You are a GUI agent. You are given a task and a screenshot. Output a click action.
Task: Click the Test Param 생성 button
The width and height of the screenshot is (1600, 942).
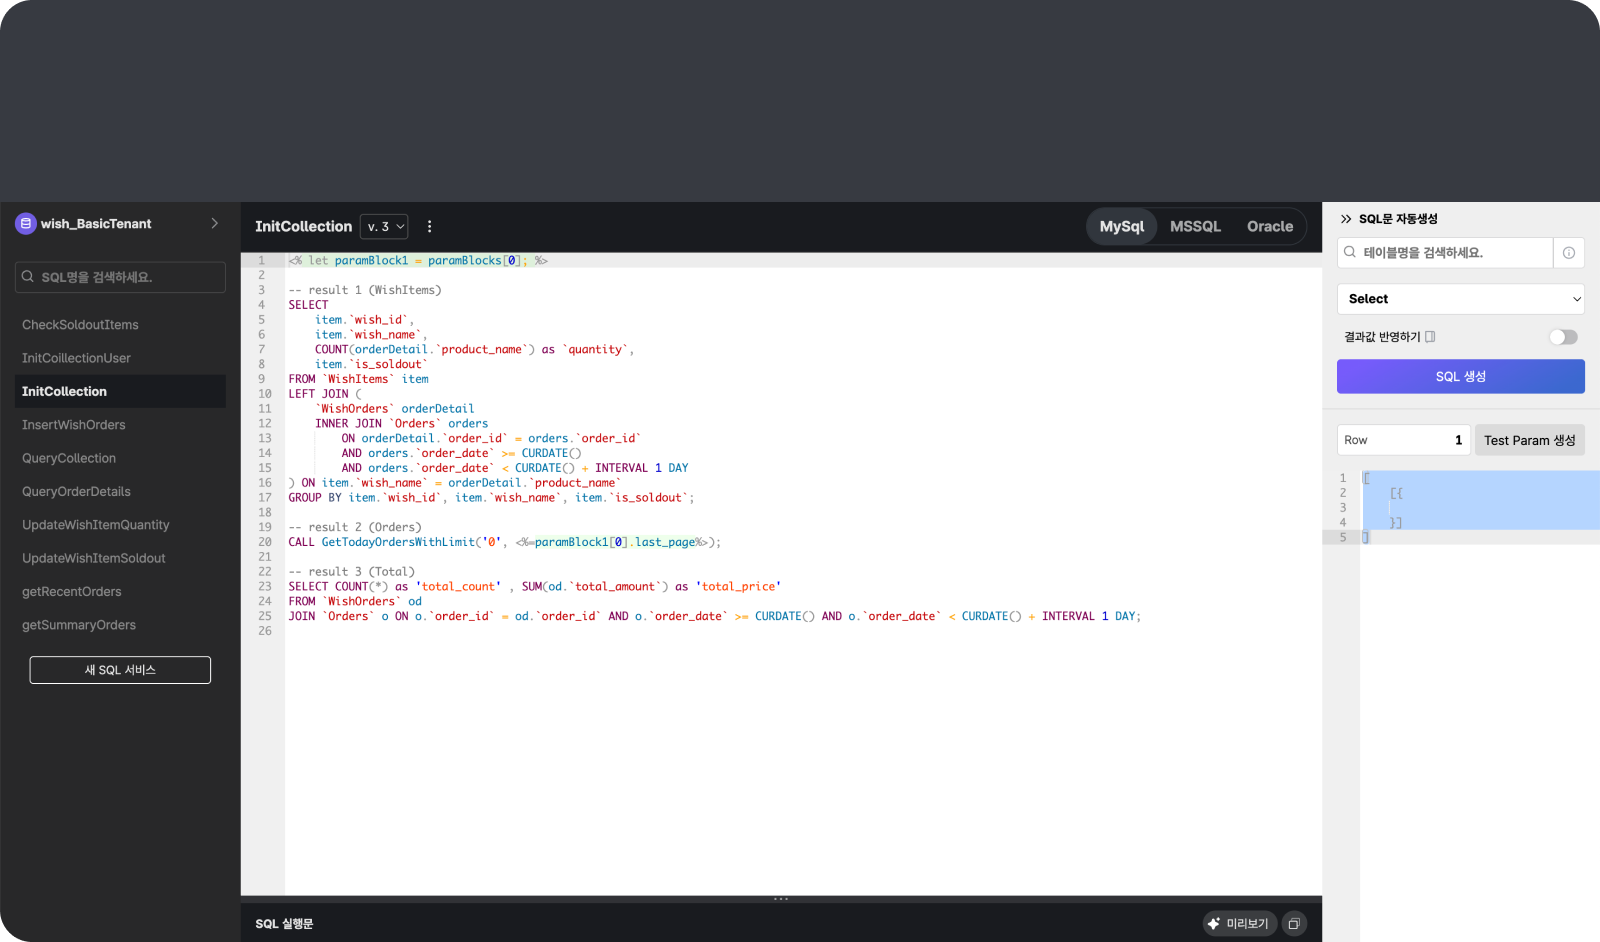click(x=1529, y=440)
